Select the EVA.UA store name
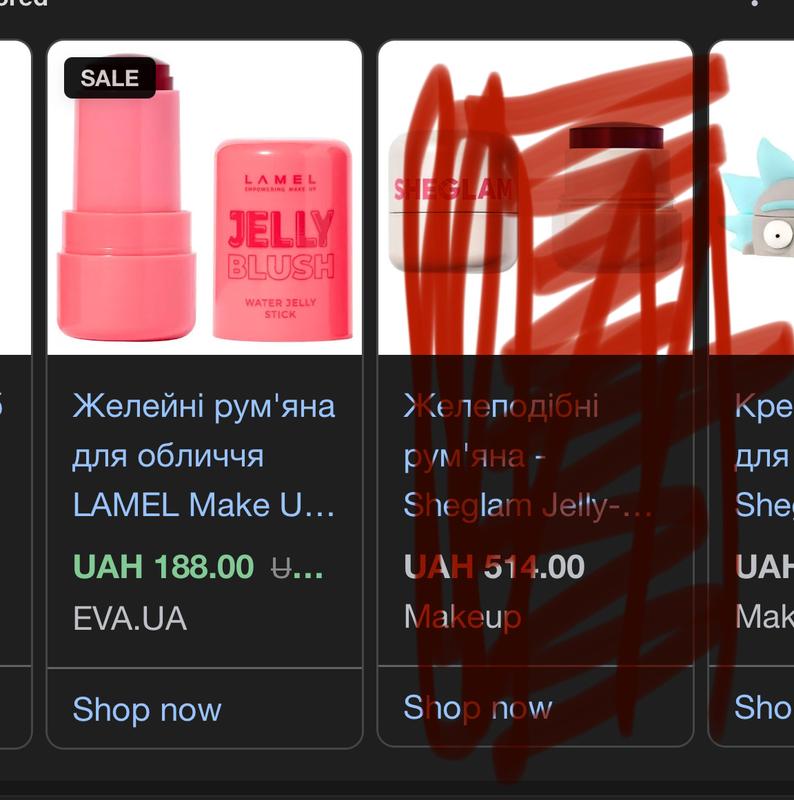794x800 pixels. [130, 618]
